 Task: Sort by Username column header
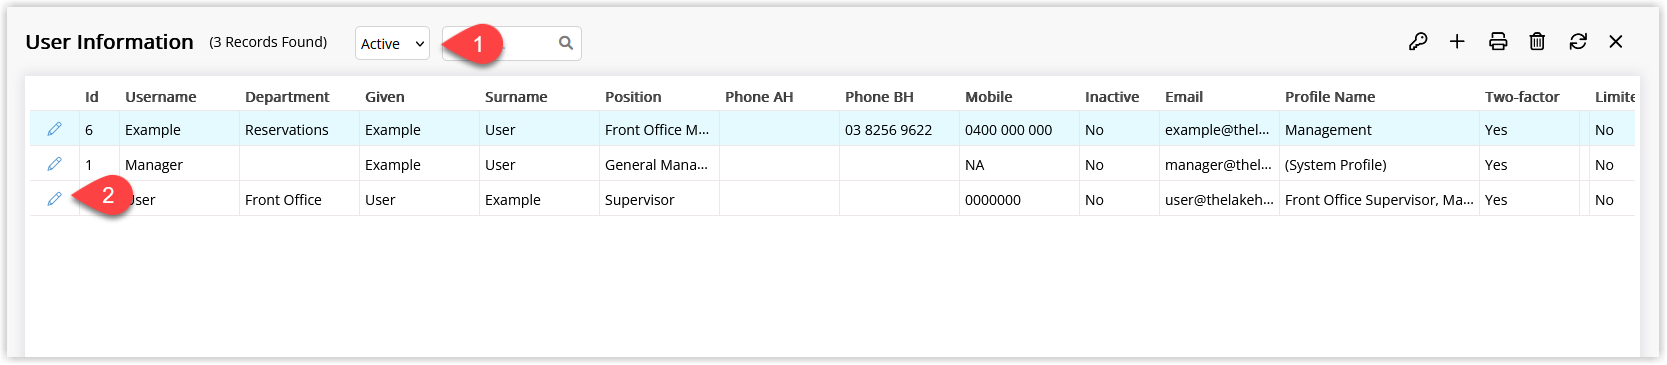pos(160,97)
